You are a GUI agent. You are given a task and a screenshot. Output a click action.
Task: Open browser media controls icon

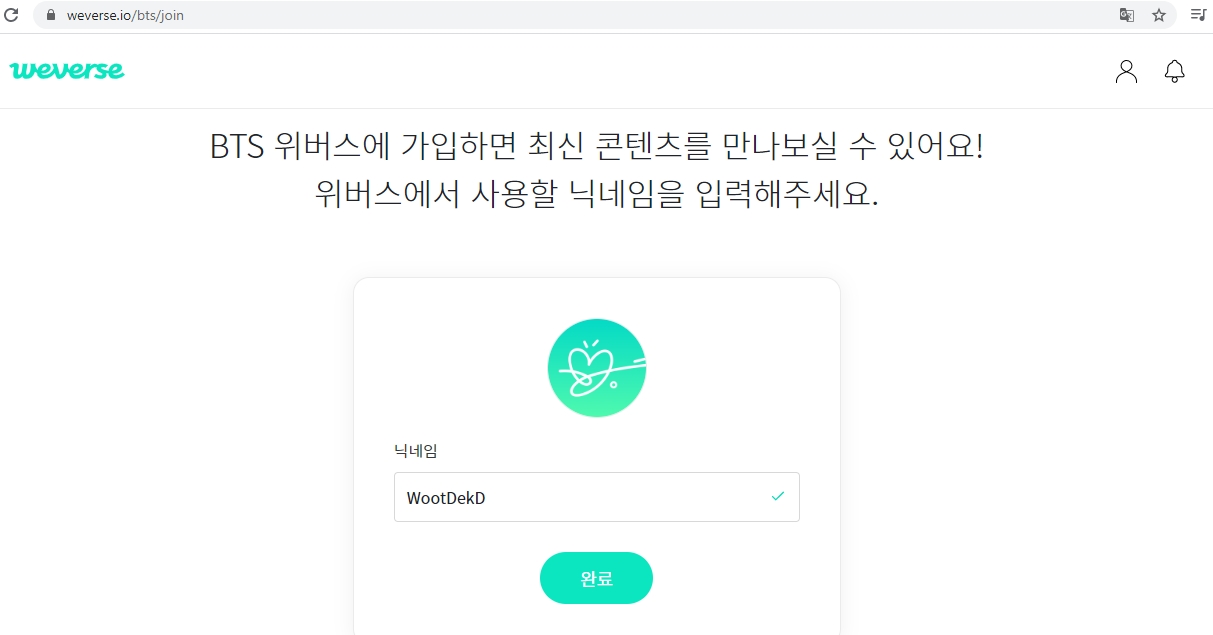[1197, 15]
